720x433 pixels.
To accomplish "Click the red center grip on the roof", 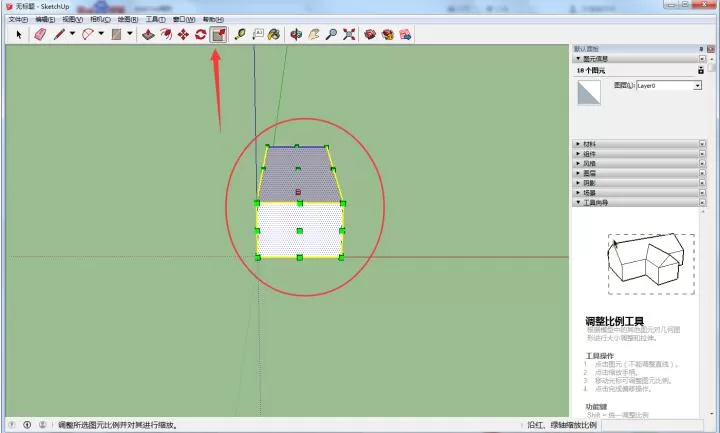I will (298, 192).
